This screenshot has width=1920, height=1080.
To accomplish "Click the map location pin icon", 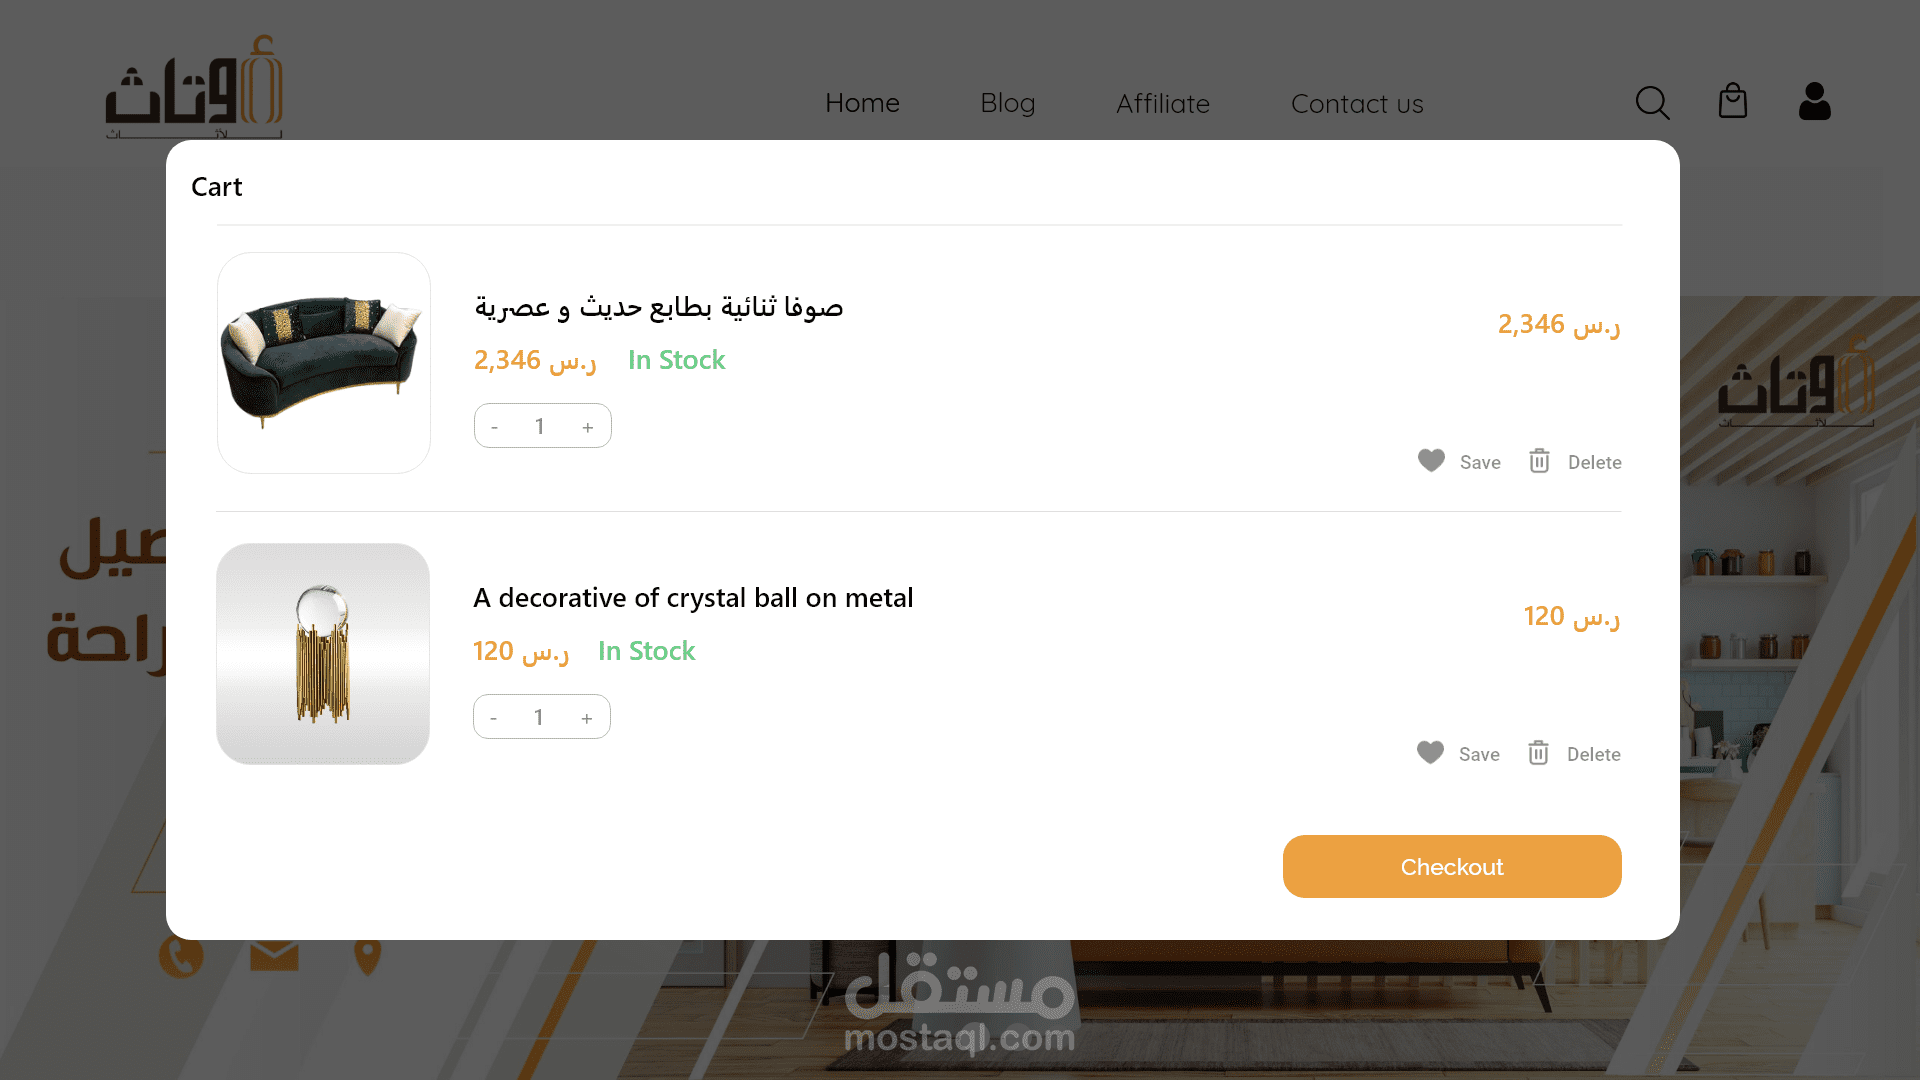I will click(x=367, y=957).
